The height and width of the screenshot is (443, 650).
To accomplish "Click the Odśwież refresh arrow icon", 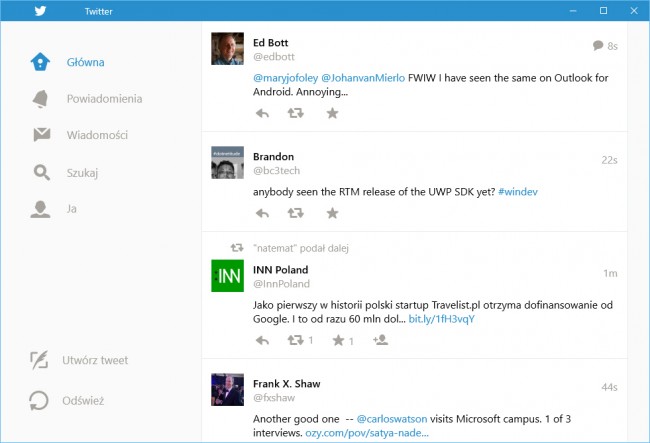I will click(x=39, y=401).
